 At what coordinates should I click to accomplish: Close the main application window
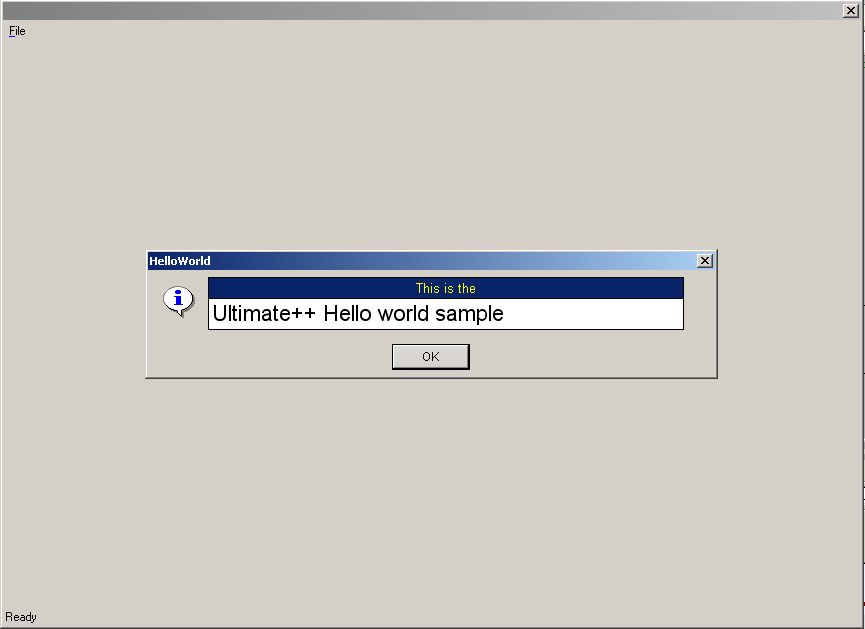851,10
